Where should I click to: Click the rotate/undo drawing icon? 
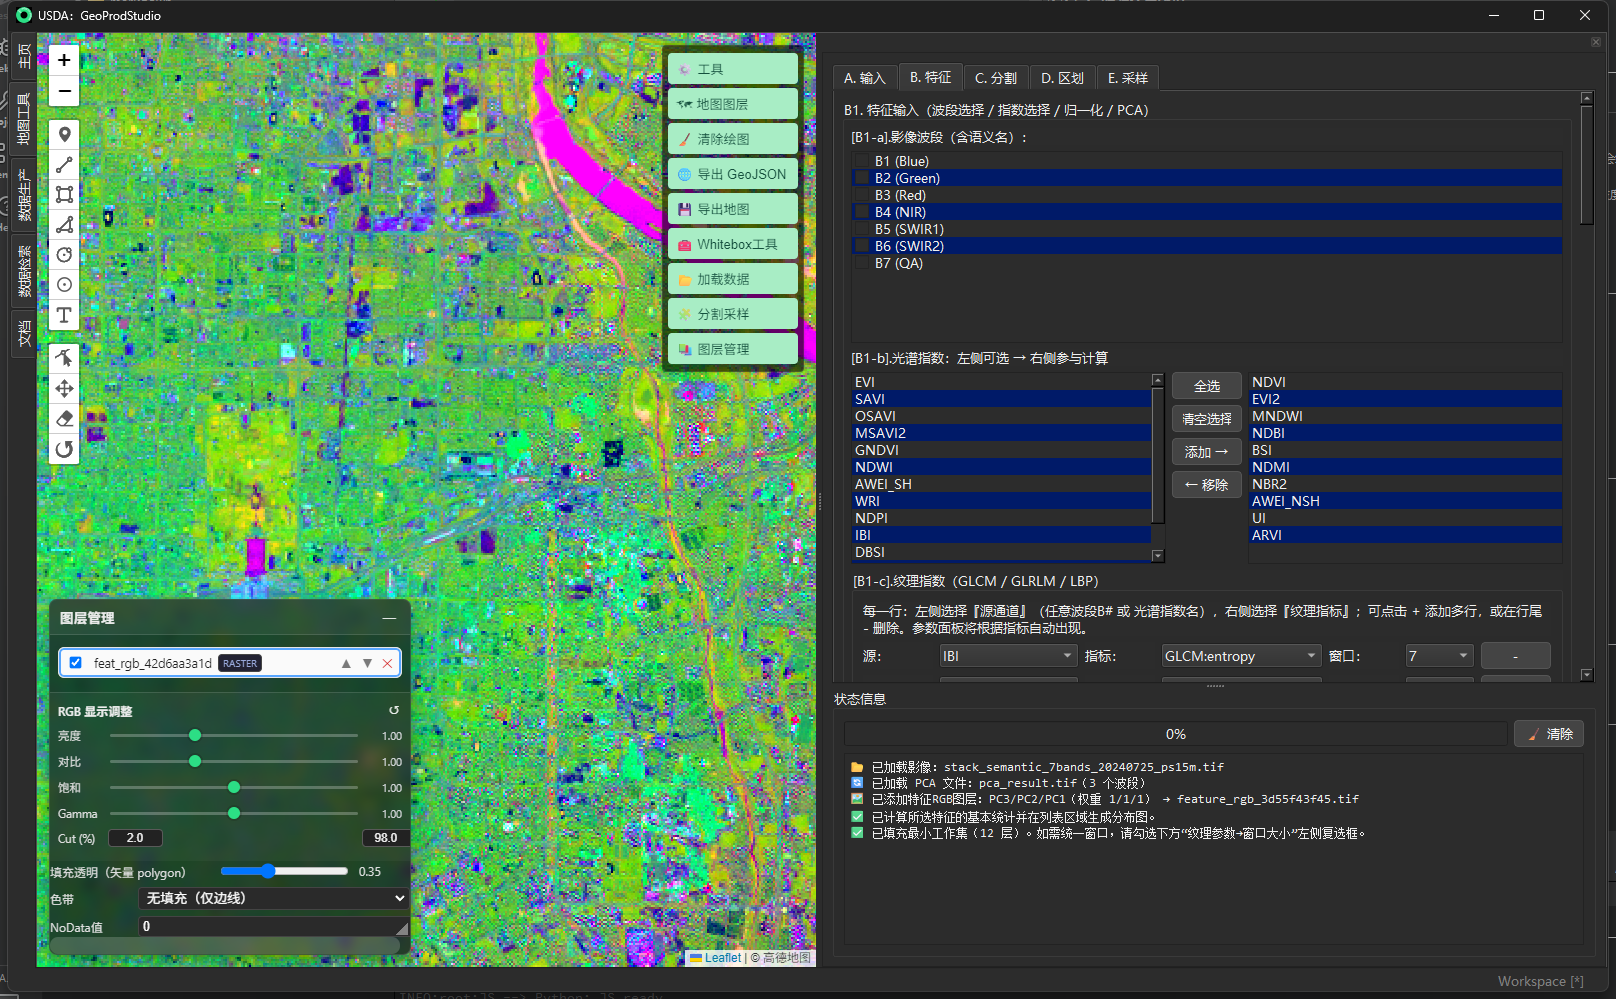[x=64, y=448]
